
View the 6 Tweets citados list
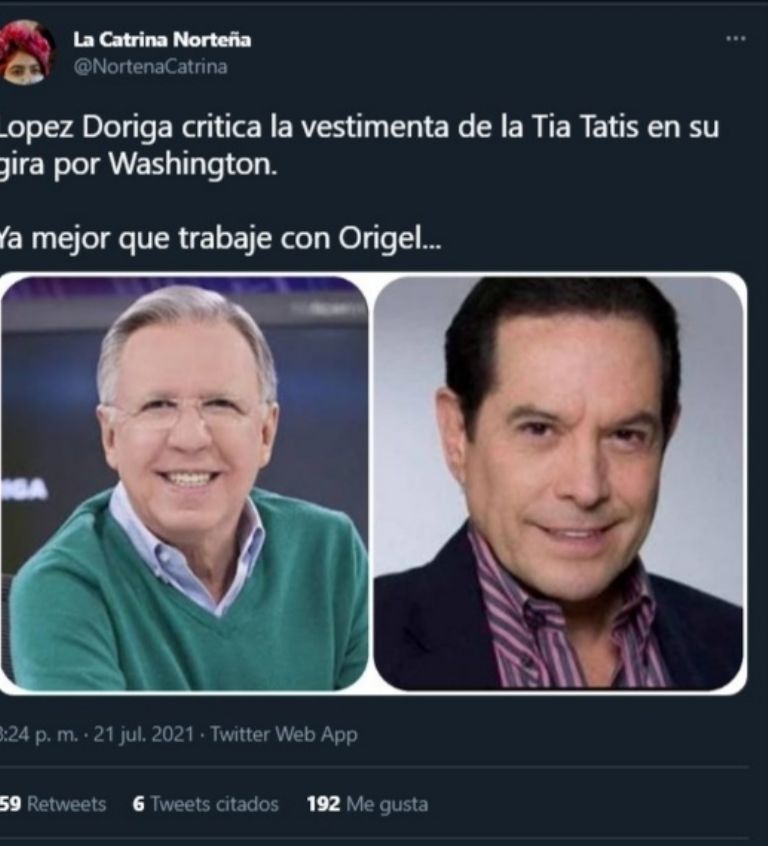click(x=206, y=804)
